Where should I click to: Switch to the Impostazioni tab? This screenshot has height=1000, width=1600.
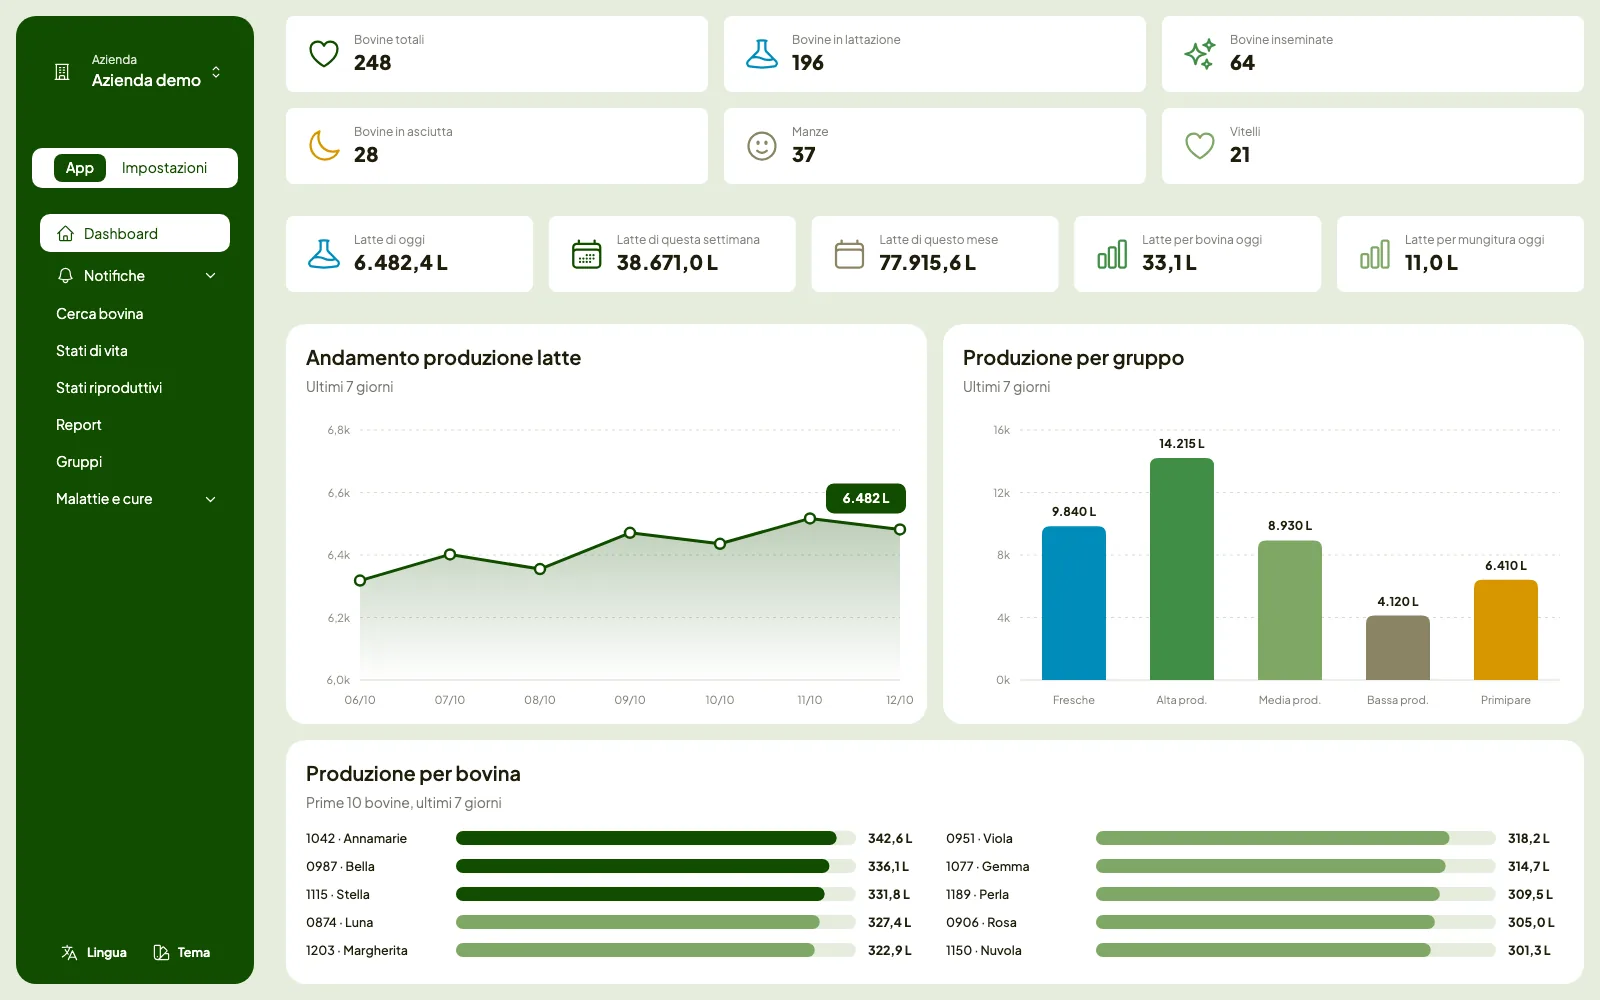click(x=164, y=168)
